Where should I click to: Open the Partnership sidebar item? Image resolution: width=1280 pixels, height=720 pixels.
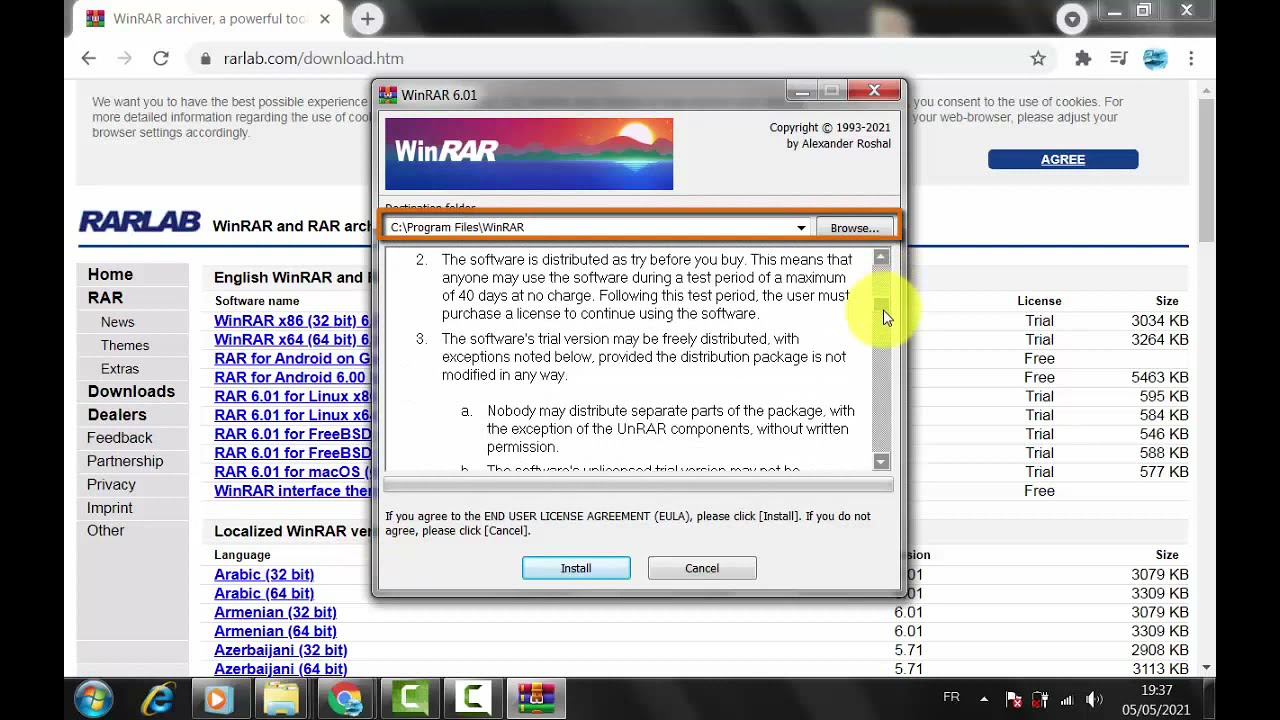tap(125, 461)
